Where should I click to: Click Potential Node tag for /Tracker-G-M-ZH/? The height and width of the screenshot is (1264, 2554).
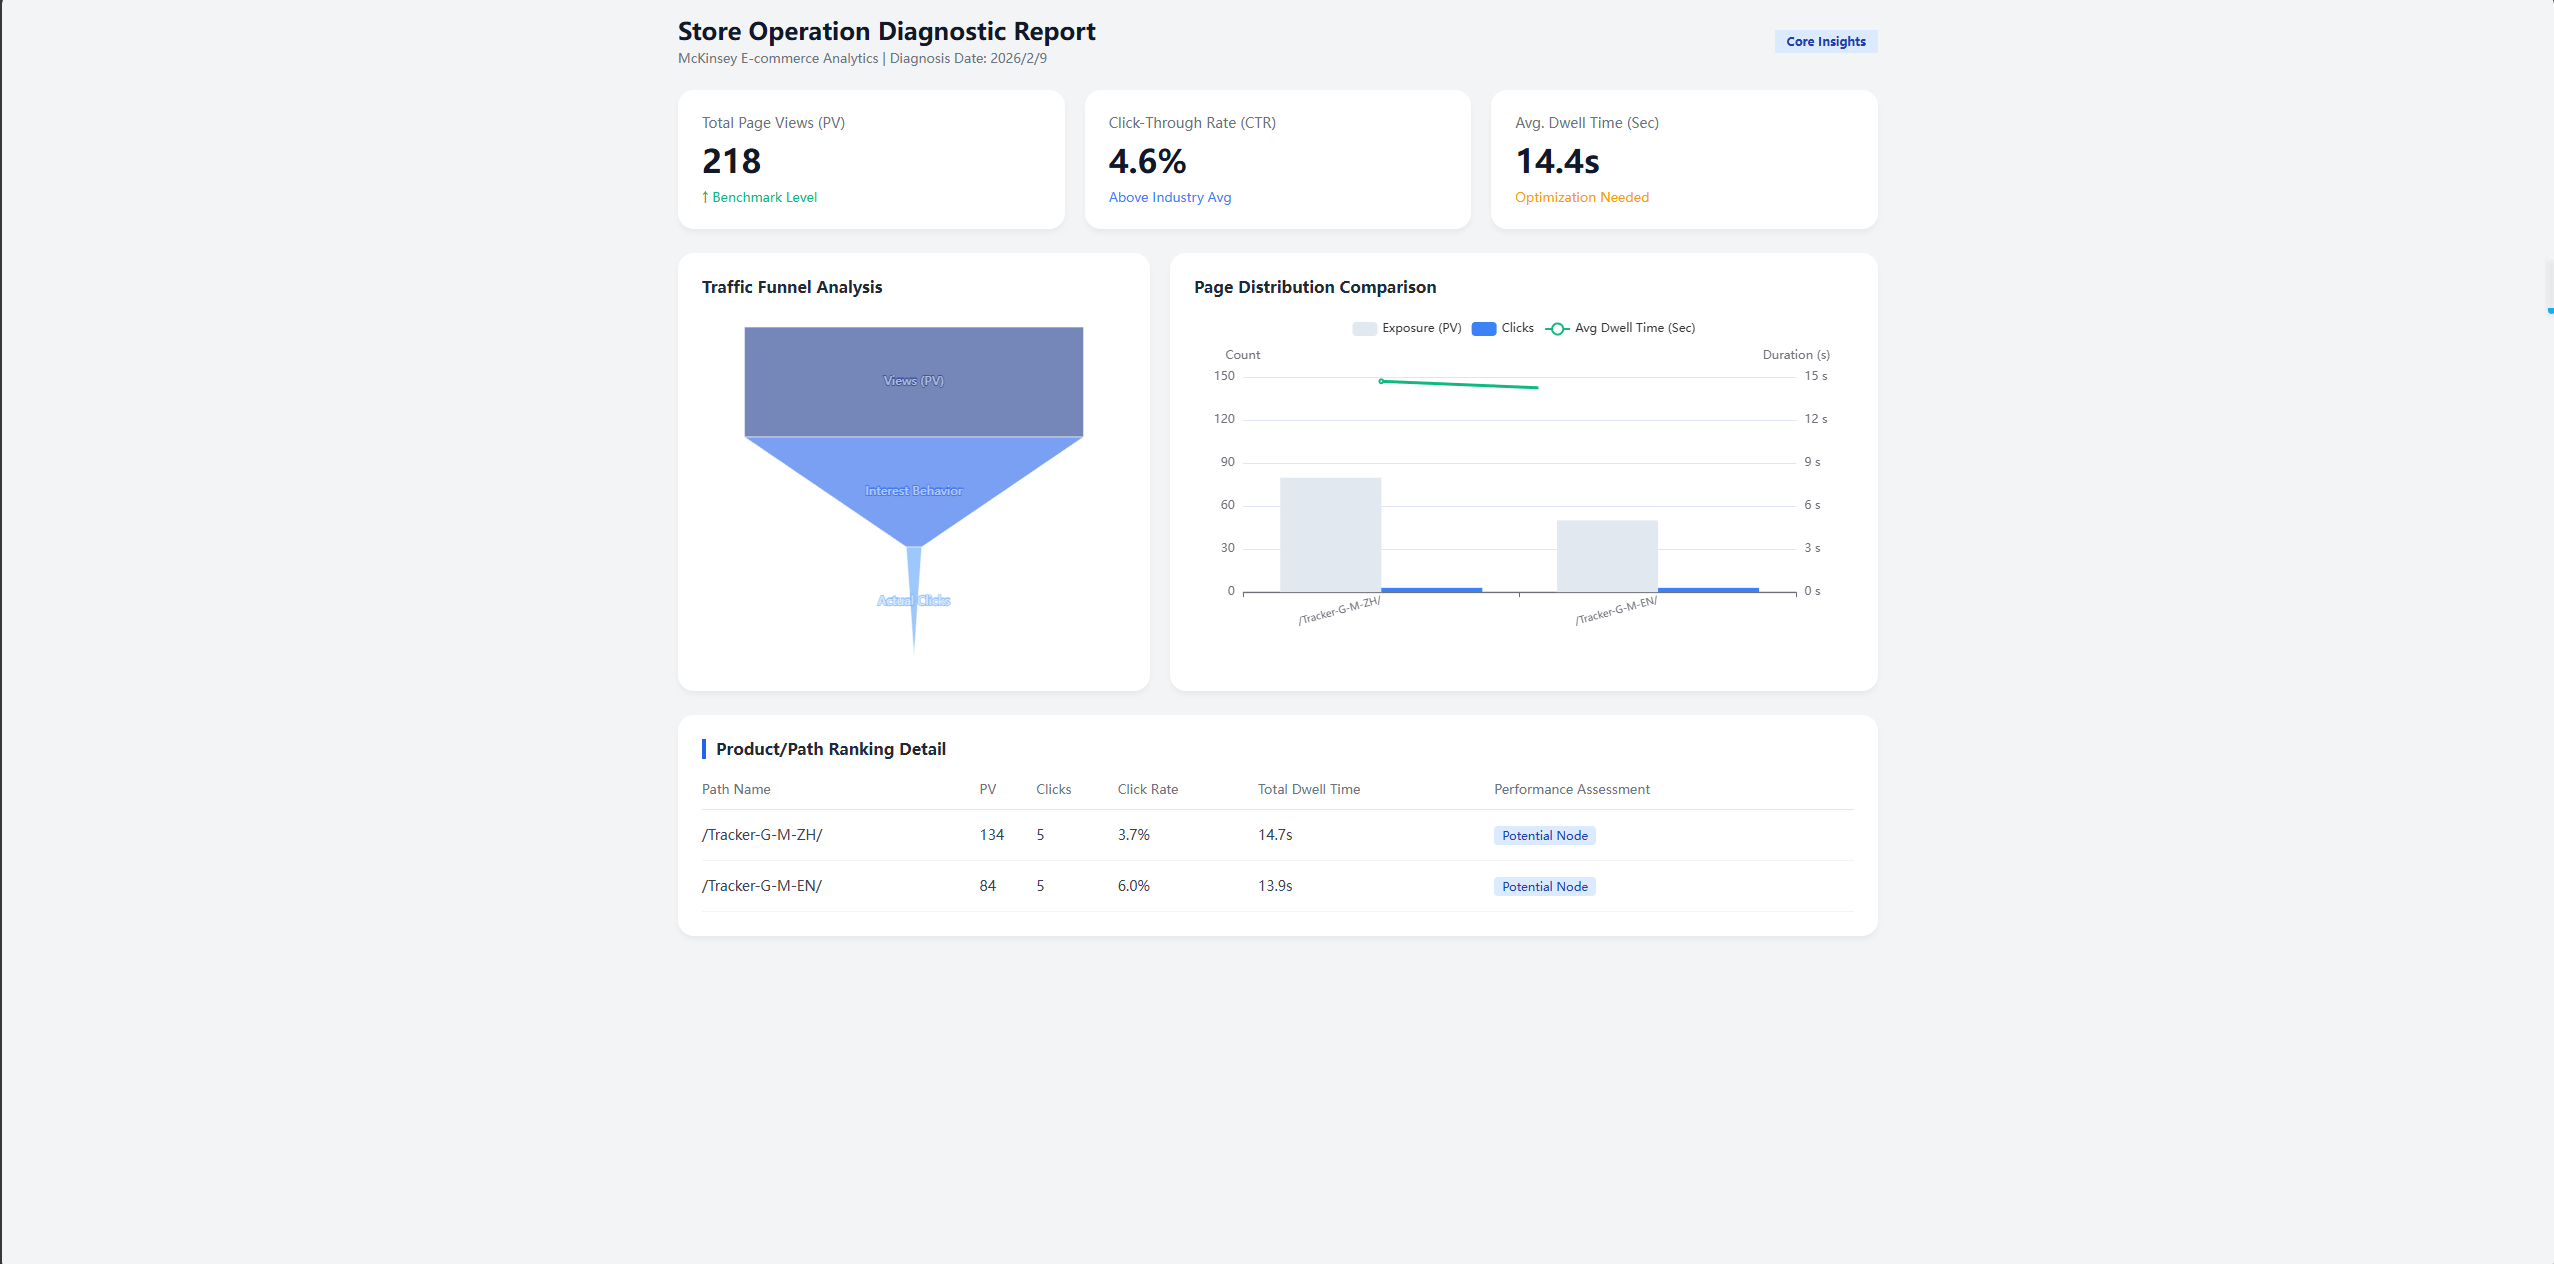click(x=1544, y=836)
